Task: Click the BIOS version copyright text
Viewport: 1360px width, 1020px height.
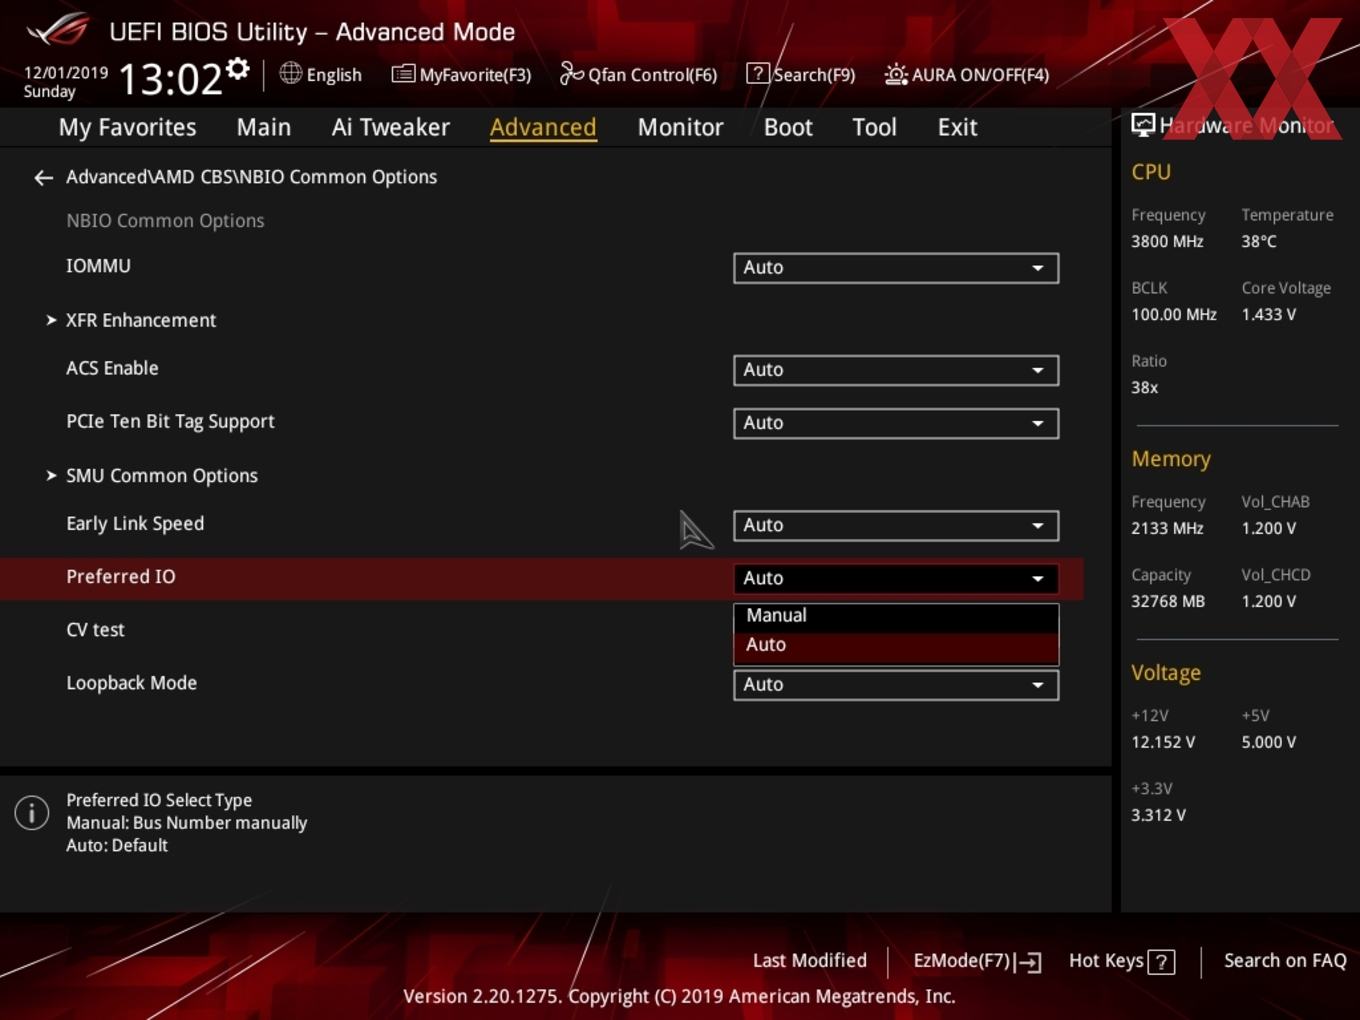Action: [x=679, y=996]
